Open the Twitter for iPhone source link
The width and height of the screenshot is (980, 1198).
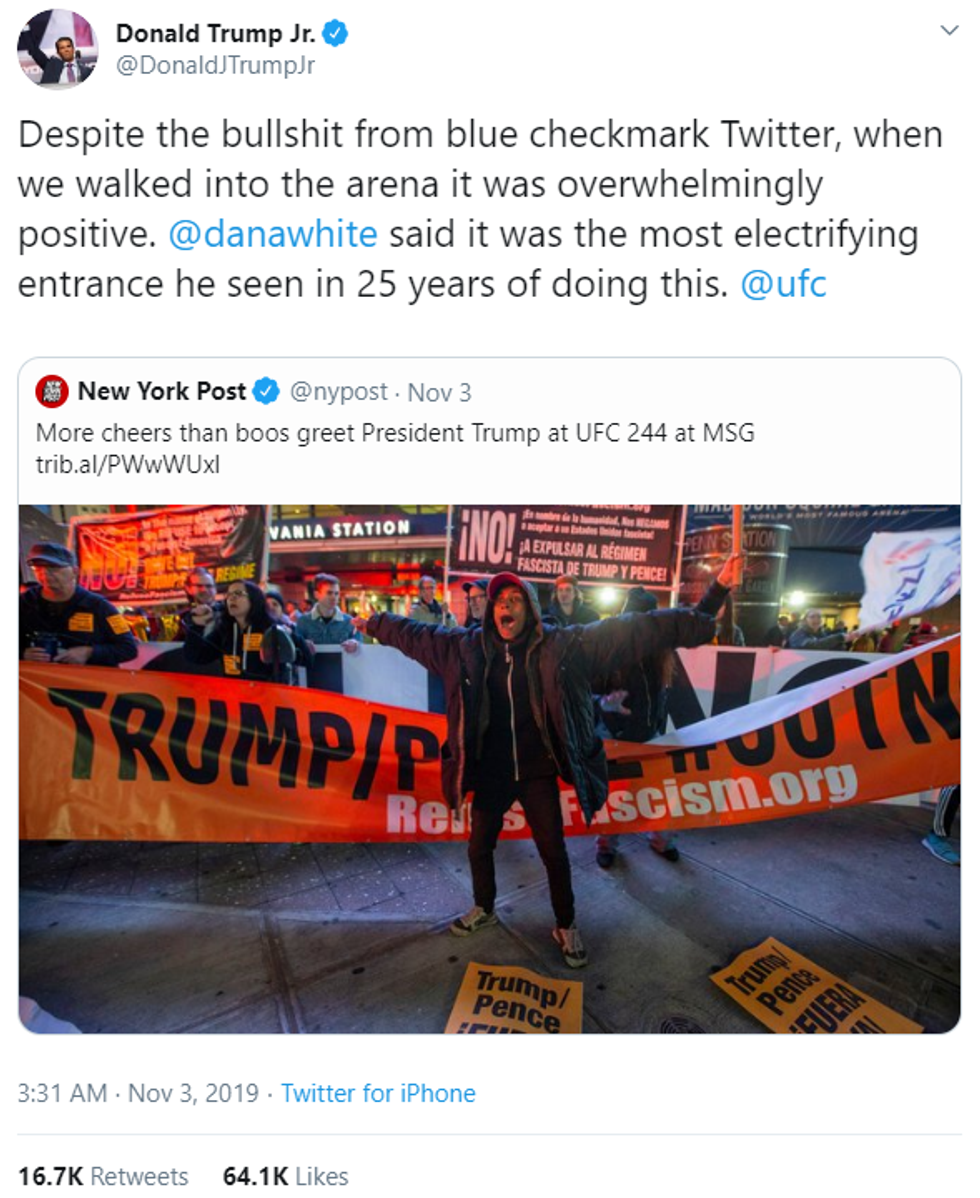click(x=378, y=1093)
